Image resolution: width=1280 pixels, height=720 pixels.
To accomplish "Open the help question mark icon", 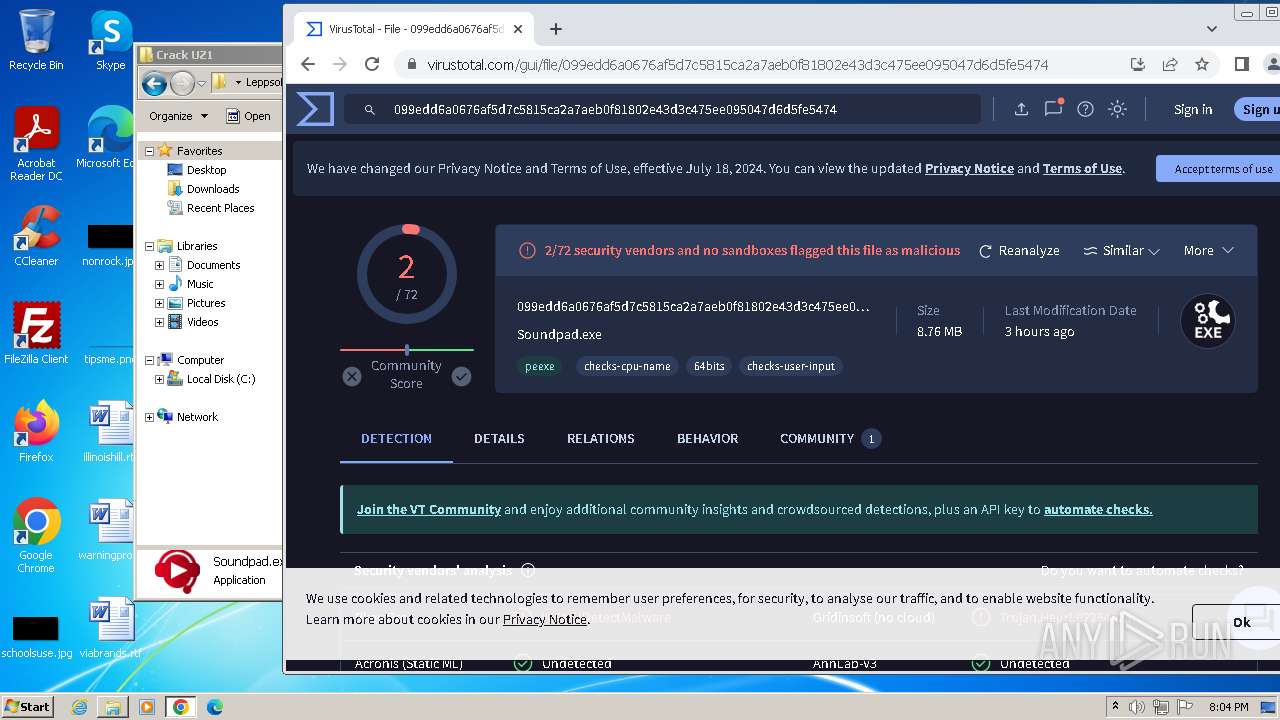I will (x=1085, y=109).
